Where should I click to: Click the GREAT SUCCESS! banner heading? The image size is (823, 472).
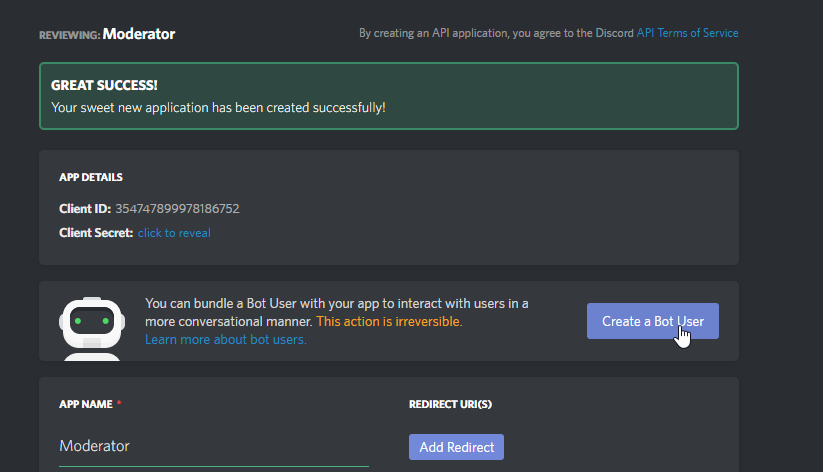[x=104, y=85]
